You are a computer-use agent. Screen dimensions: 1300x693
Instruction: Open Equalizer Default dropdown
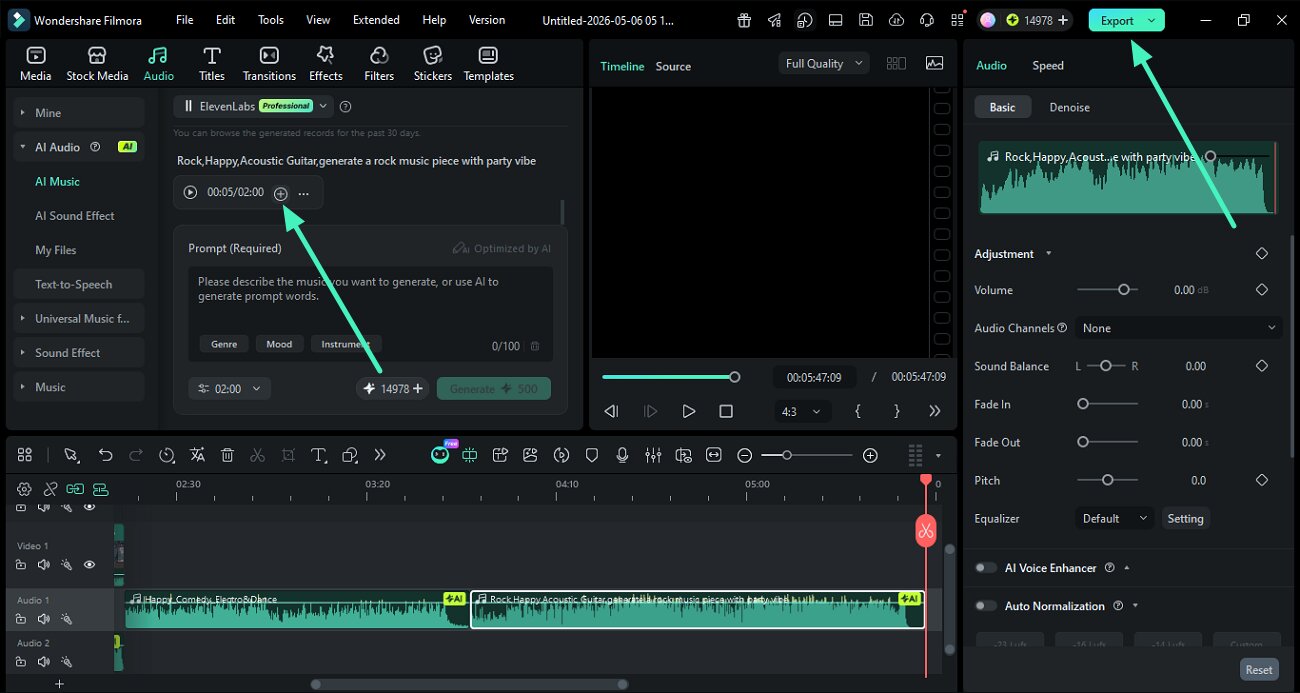coord(1115,518)
